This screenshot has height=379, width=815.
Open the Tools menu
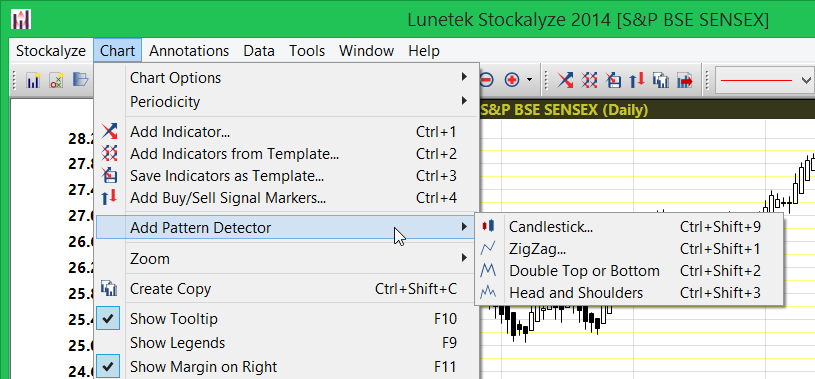point(307,51)
